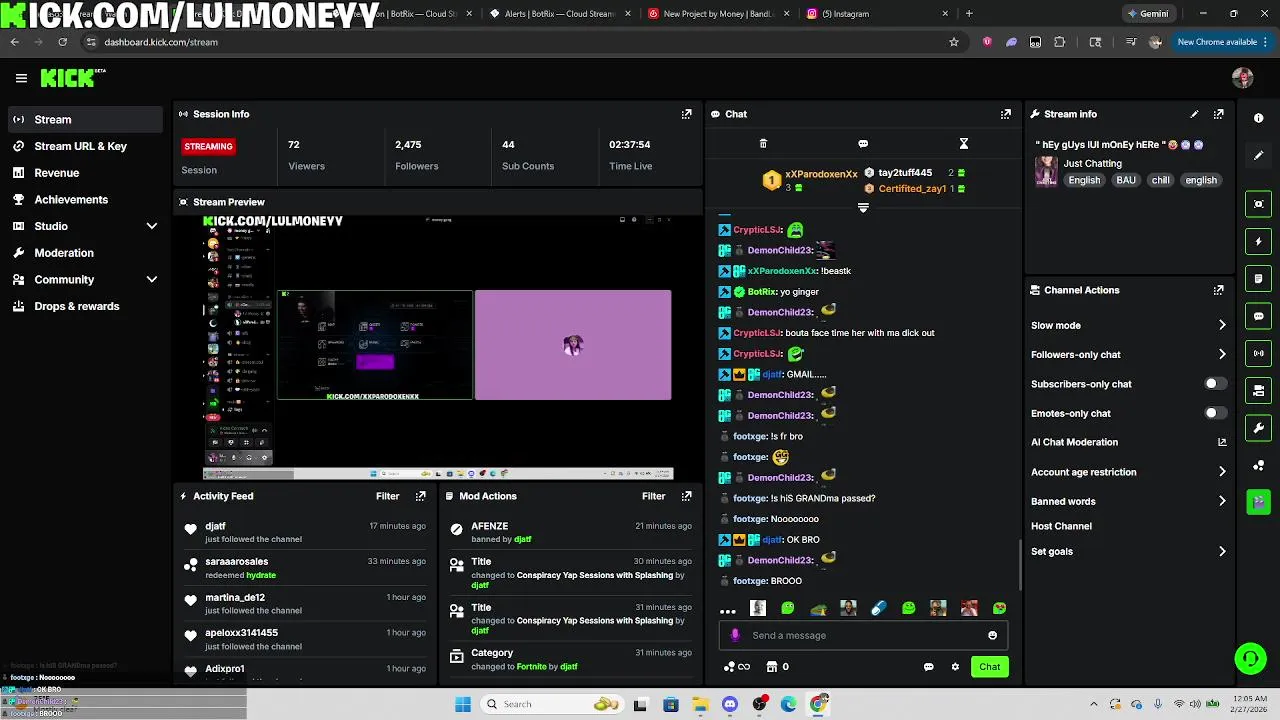1280x720 pixels.
Task: Click the lightning bolt icon in right sidebar
Action: [1258, 242]
